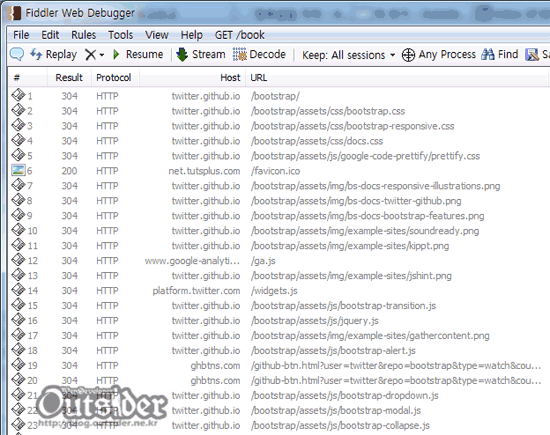Image resolution: width=550 pixels, height=435 pixels.
Task: Click the Save icon at toolbar edge
Action: tap(532, 55)
